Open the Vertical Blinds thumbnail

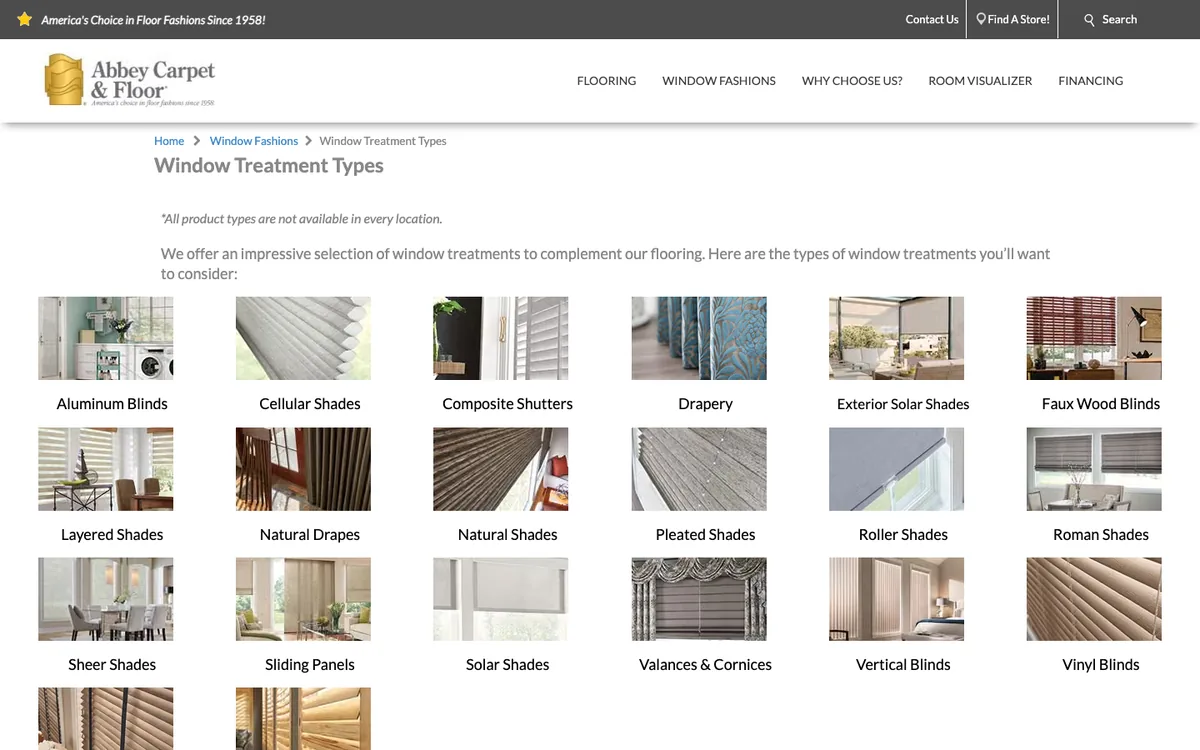tap(897, 599)
